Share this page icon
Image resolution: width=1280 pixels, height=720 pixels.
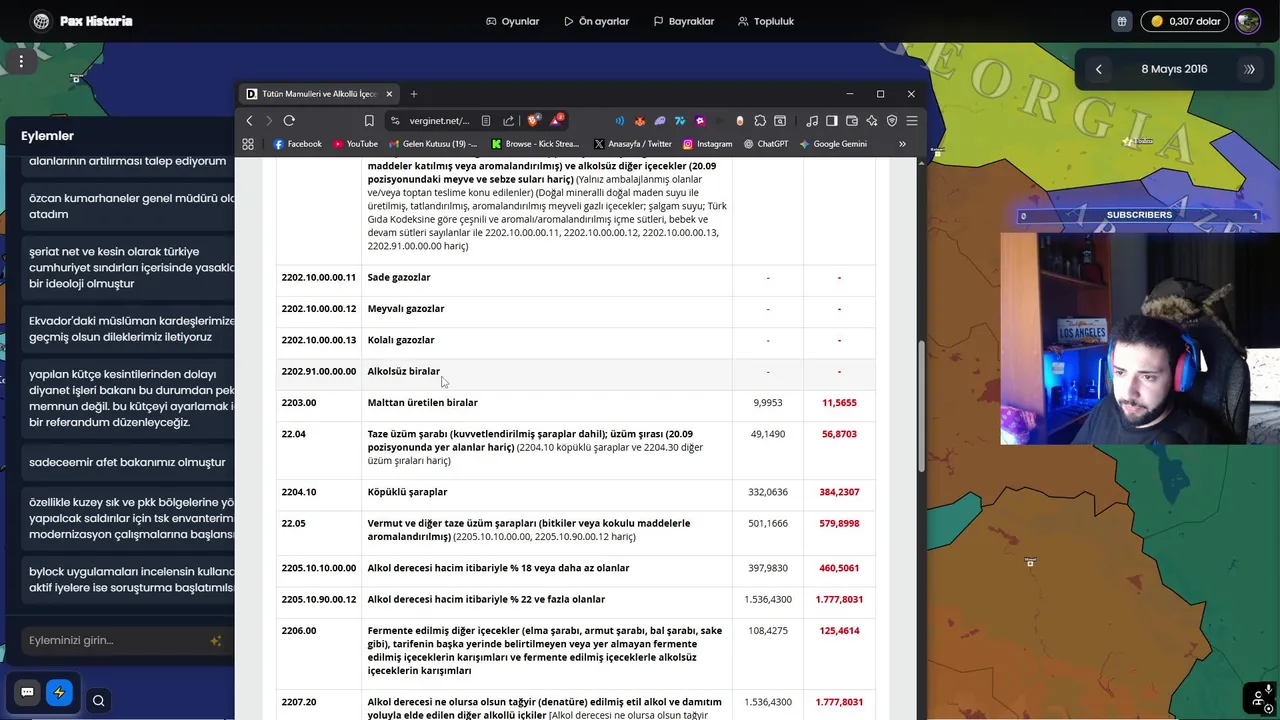pyautogui.click(x=508, y=120)
